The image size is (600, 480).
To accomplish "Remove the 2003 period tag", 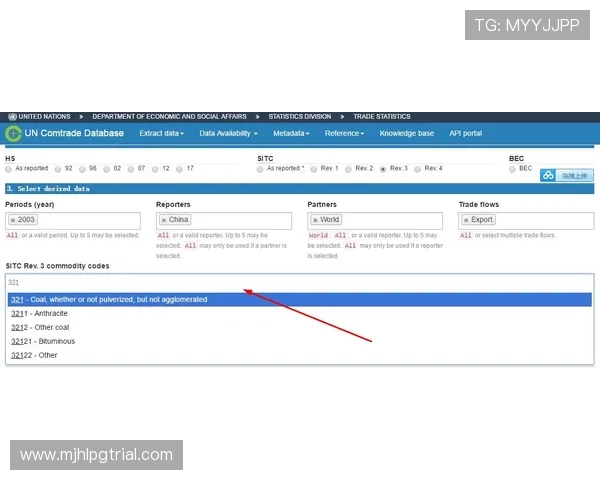I will tap(12, 220).
